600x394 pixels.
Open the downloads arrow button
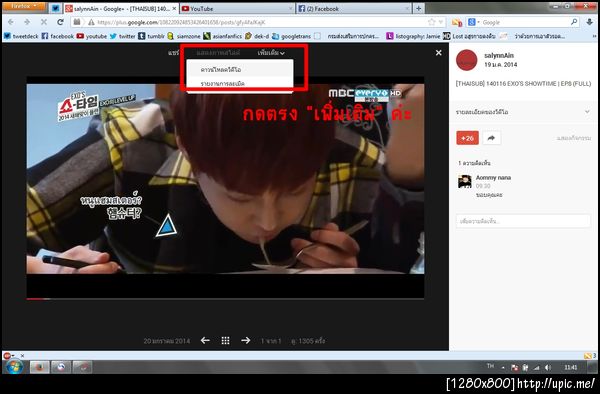click(589, 22)
